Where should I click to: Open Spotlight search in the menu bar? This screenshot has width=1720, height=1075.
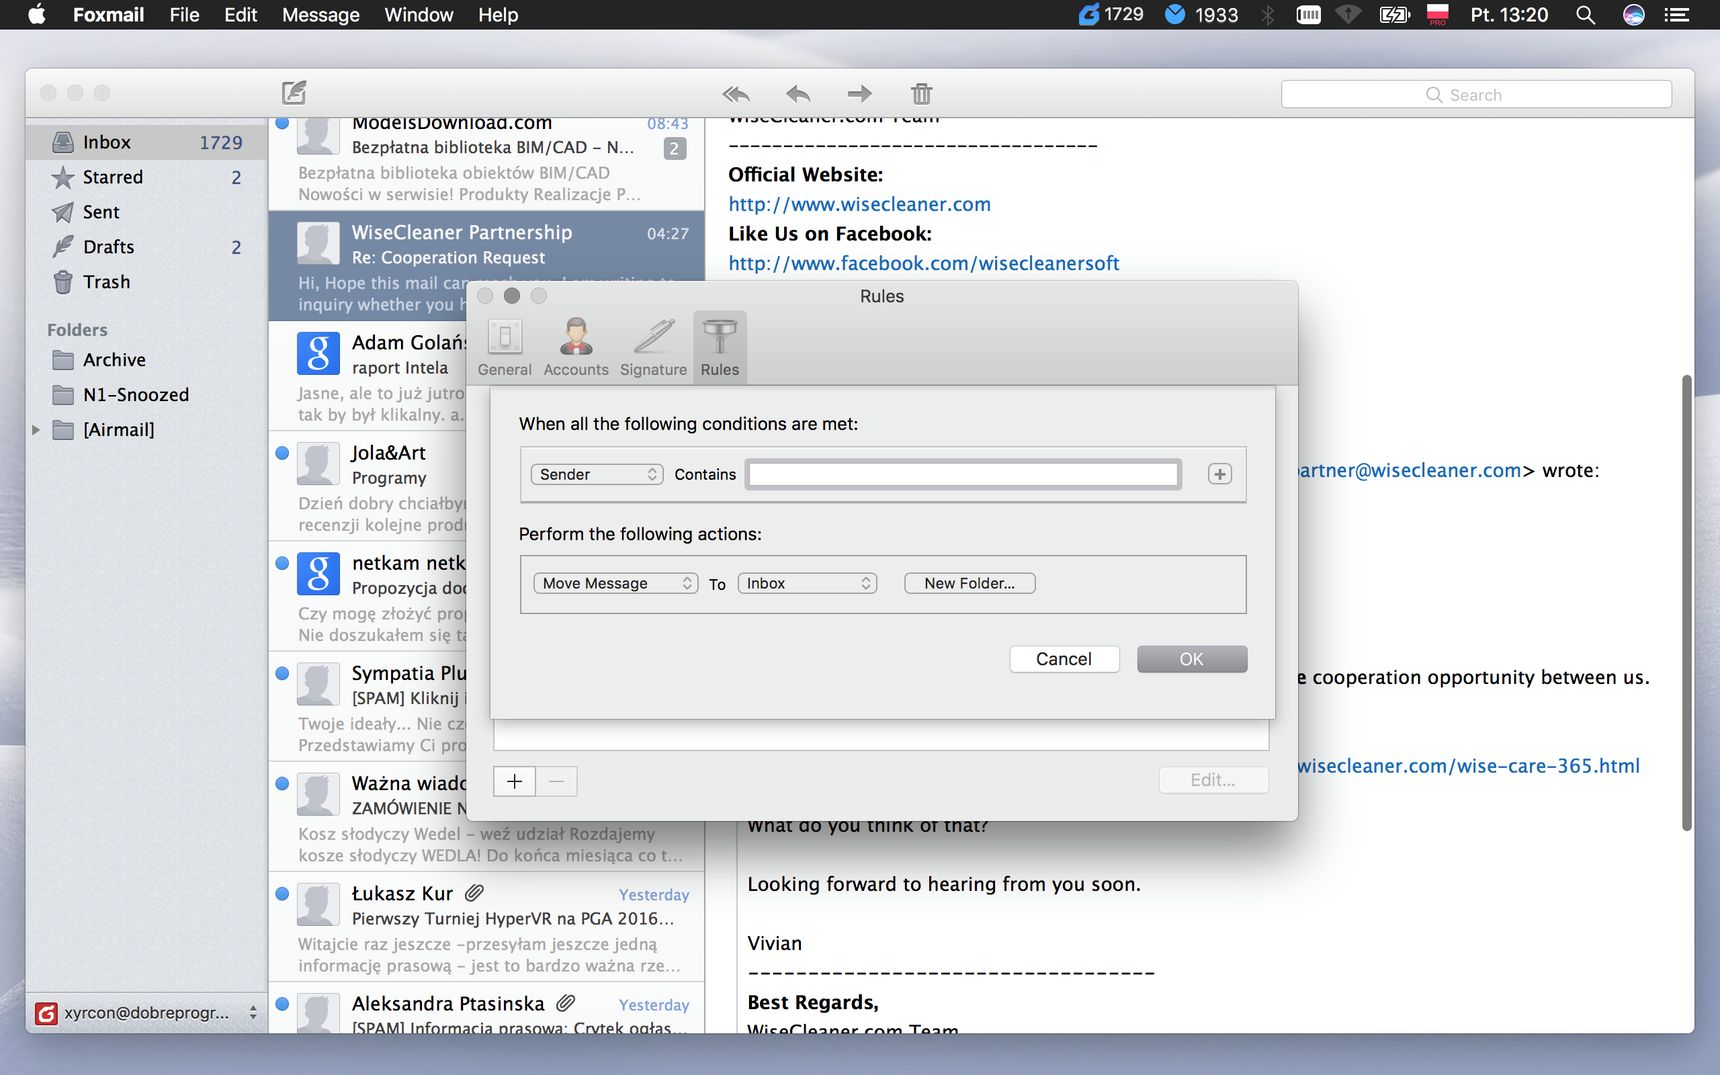pos(1585,15)
